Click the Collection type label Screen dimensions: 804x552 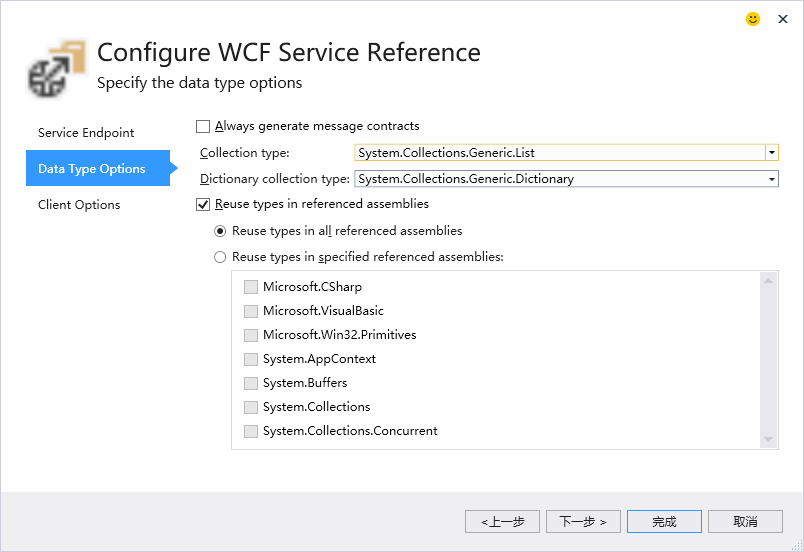click(x=245, y=153)
